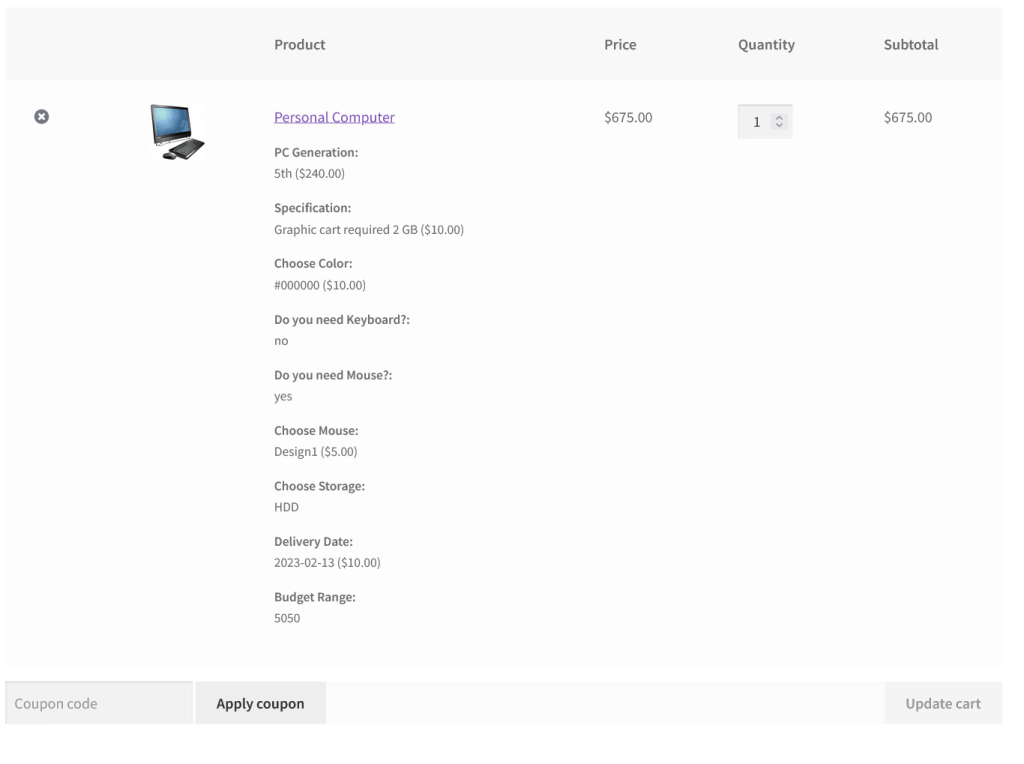Remove Personal Computer from the cart
The image size is (1024, 764).
coord(41,117)
